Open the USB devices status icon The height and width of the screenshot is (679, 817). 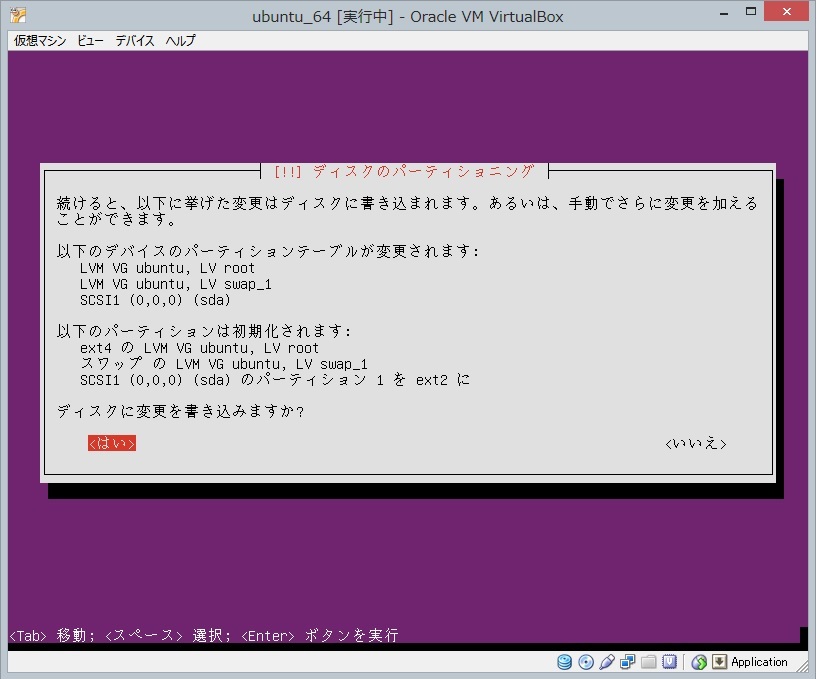pyautogui.click(x=606, y=662)
